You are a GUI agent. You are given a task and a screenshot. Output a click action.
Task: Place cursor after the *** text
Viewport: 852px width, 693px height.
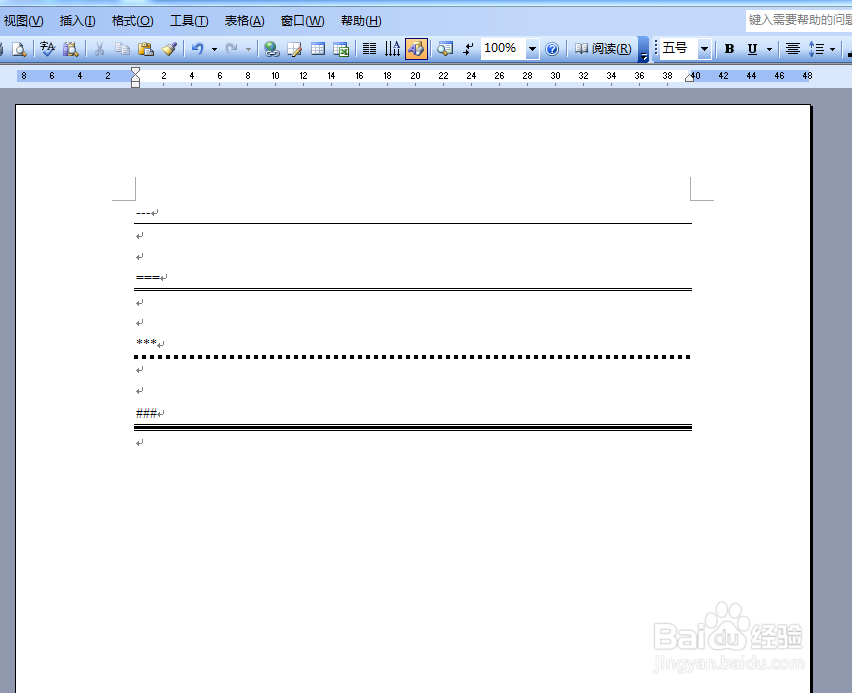157,343
